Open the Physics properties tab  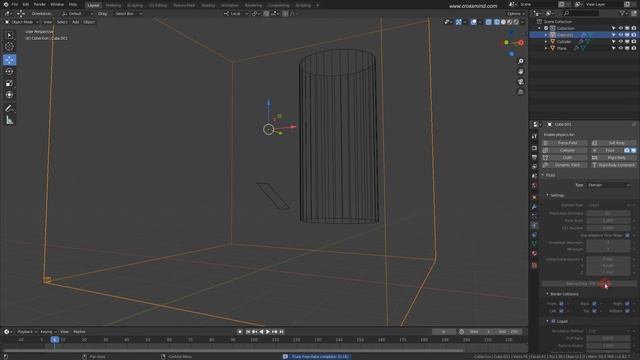(534, 225)
